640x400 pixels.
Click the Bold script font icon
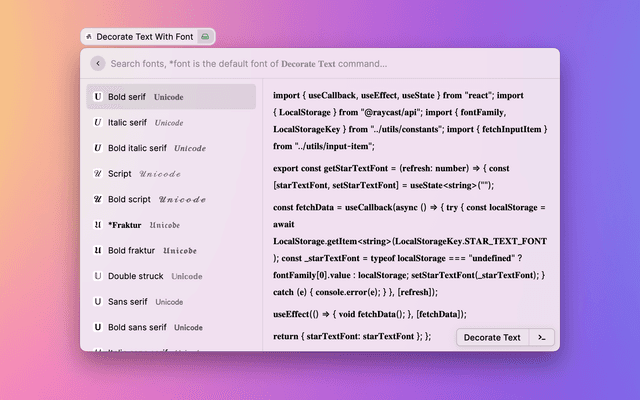coord(97,199)
